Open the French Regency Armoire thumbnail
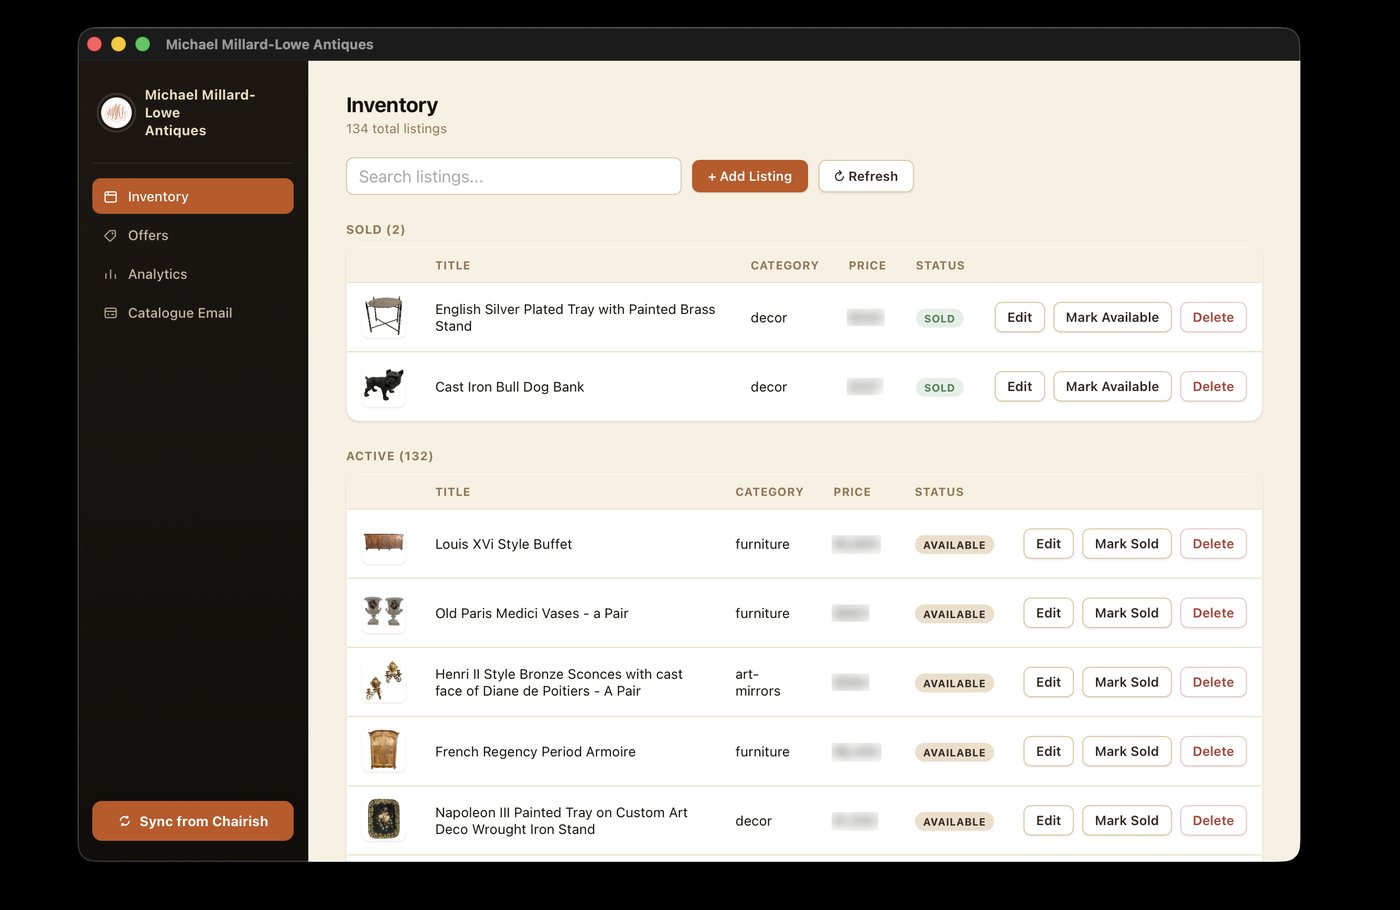 coord(384,751)
